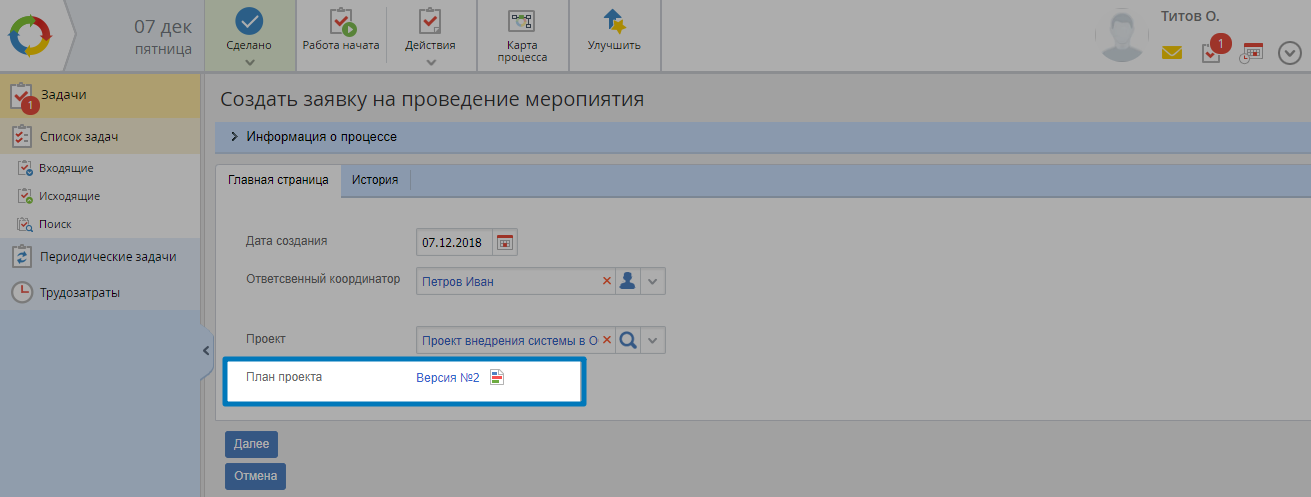
Task: Open task notifications with red badge
Action: (1212, 52)
